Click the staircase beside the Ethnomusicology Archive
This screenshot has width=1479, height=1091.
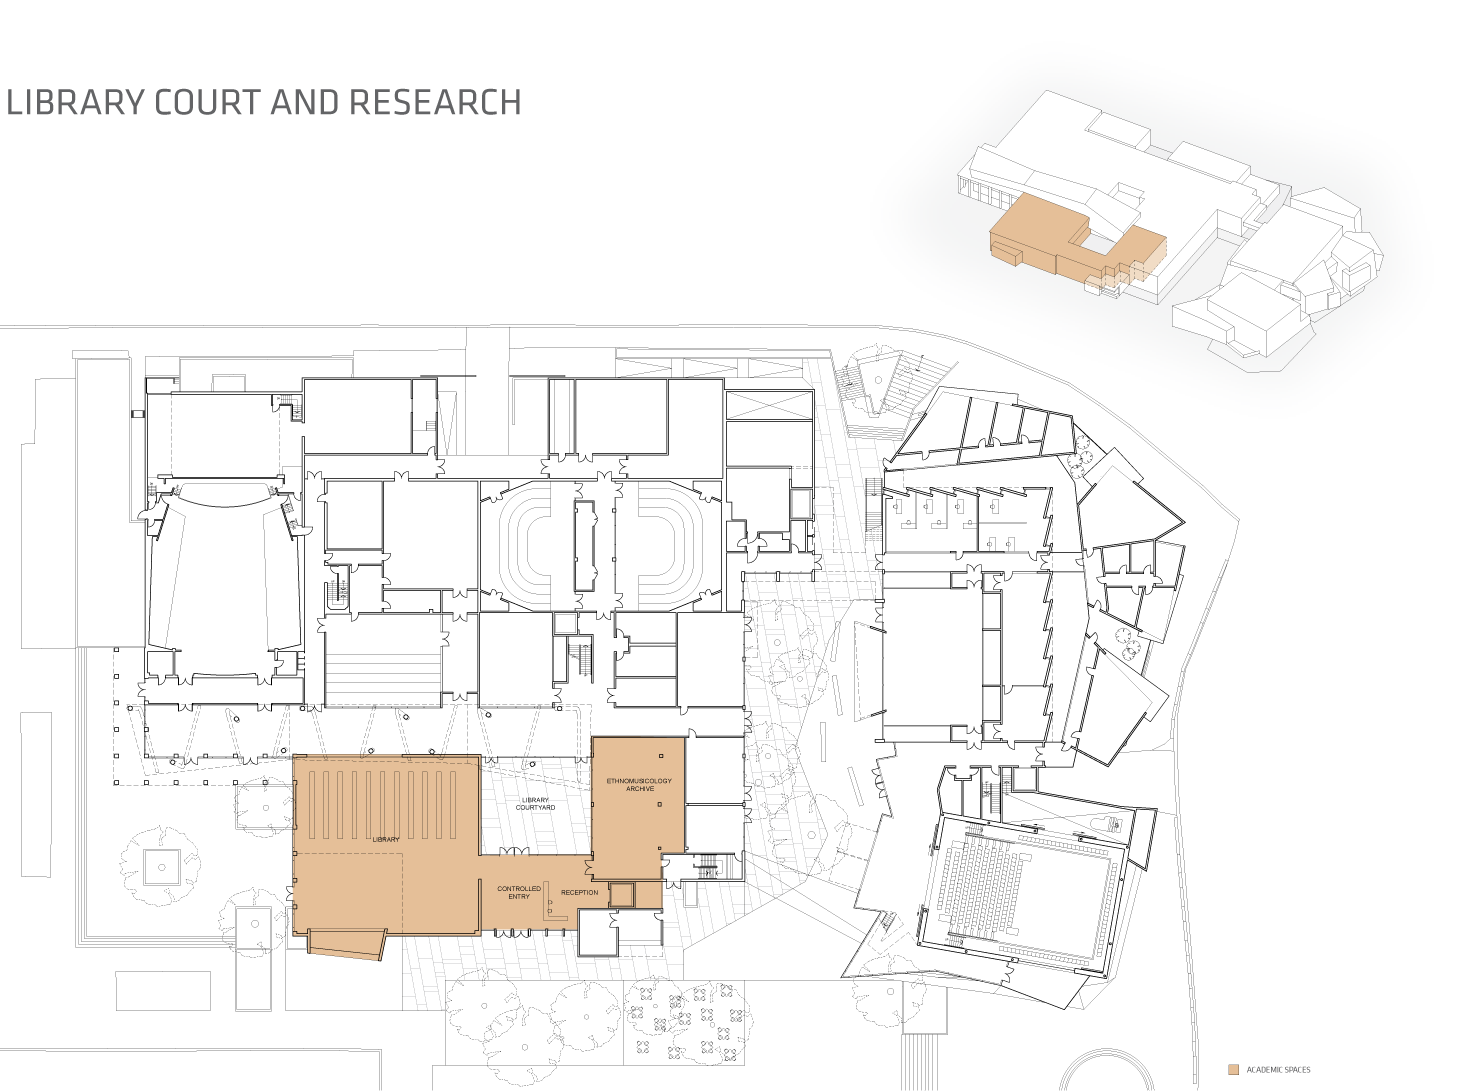click(707, 868)
